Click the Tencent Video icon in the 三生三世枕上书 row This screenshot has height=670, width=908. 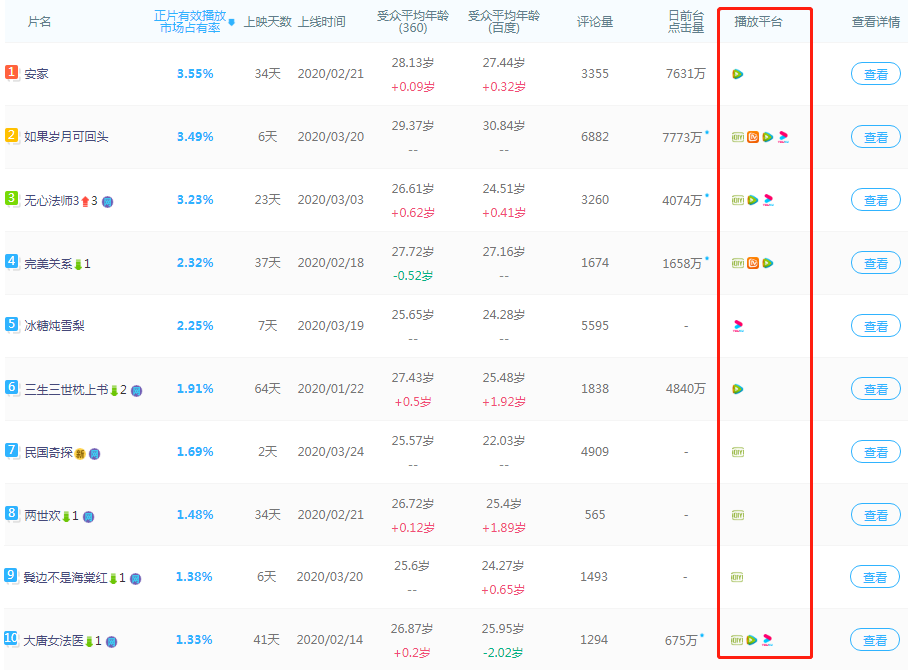pyautogui.click(x=738, y=389)
